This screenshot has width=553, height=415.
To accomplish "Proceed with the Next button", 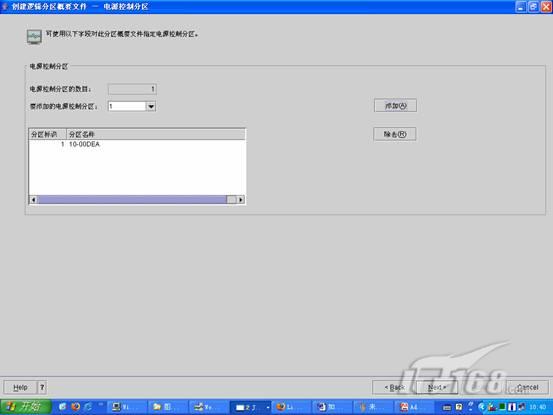I will click(x=437, y=387).
